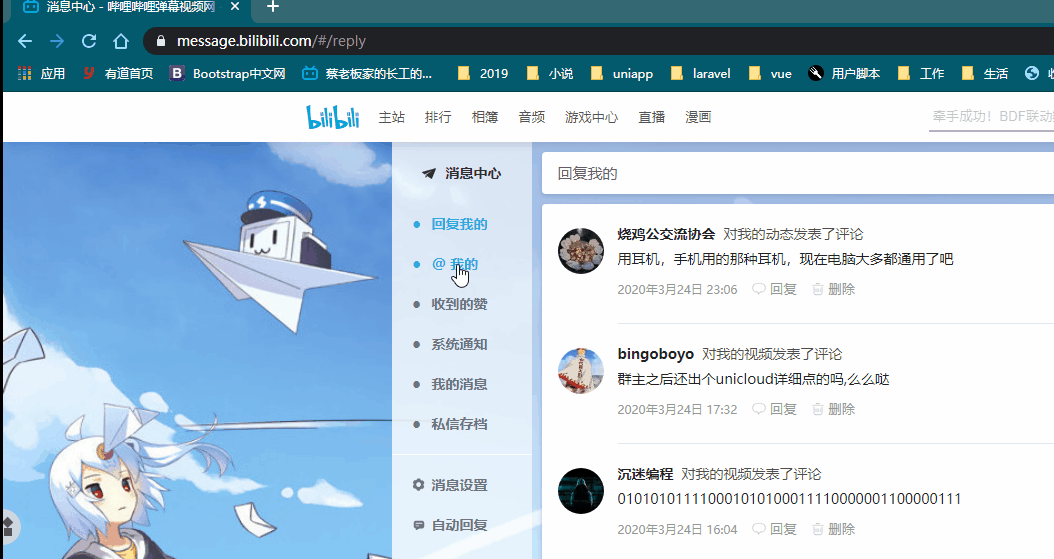The height and width of the screenshot is (559, 1054).
Task: Open the vue bookmark folder
Action: [770, 73]
